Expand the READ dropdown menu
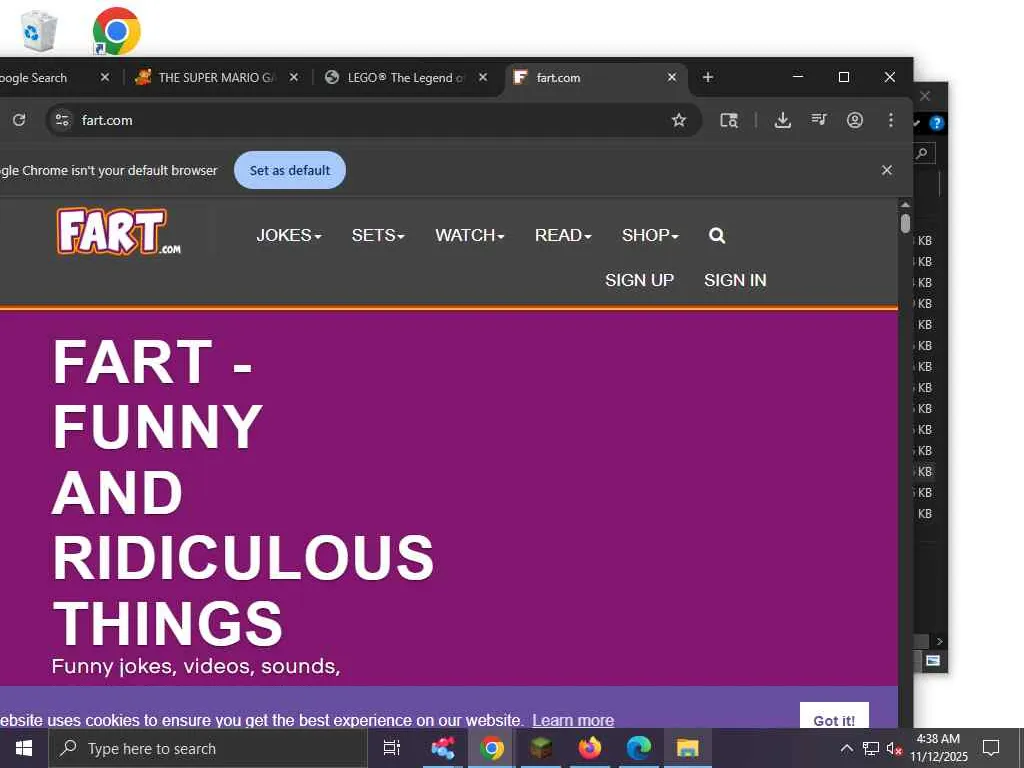The height and width of the screenshot is (768, 1024). 563,235
